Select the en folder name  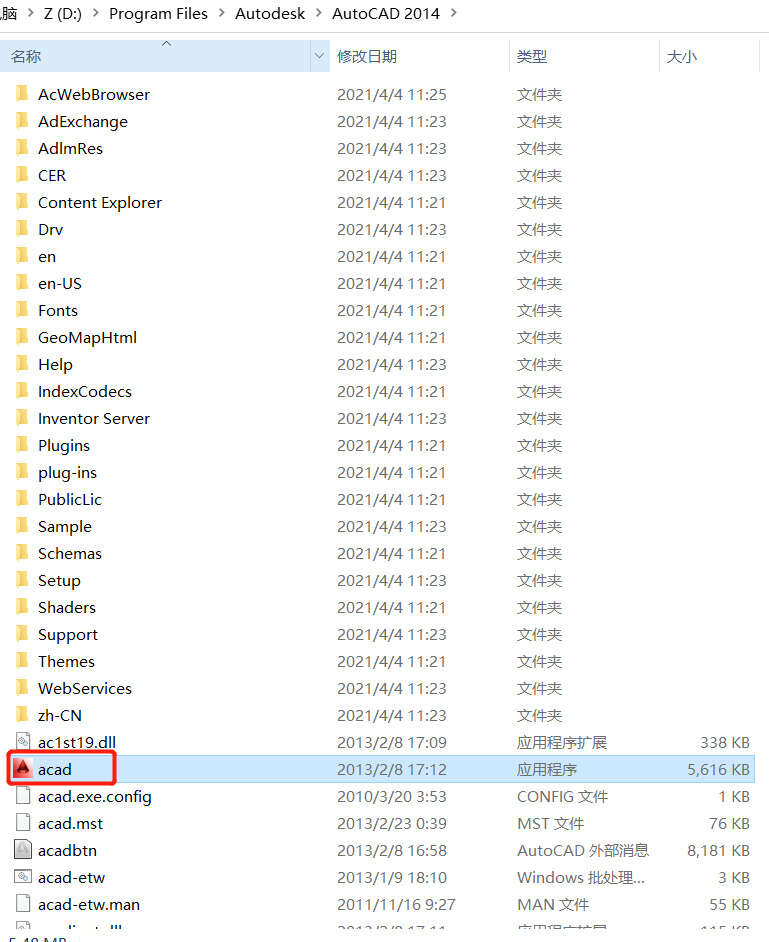47,257
